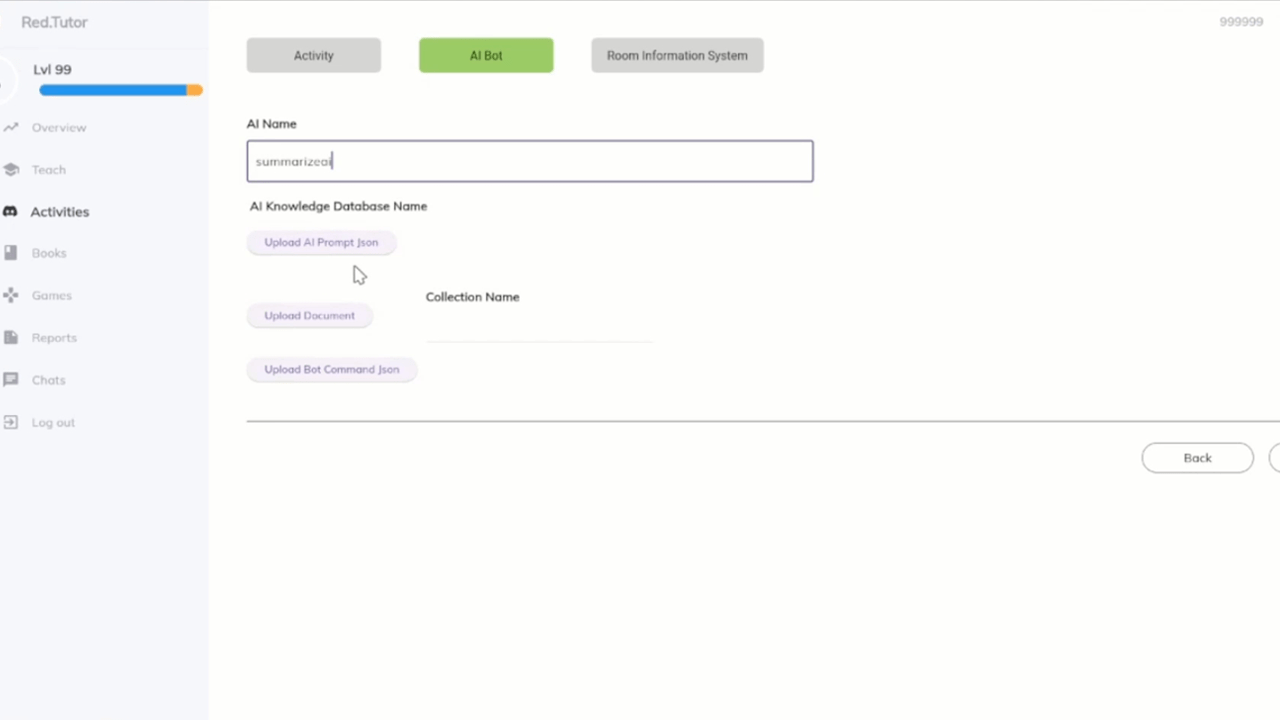Open the Room Information System tab
The width and height of the screenshot is (1280, 720).
tap(677, 56)
